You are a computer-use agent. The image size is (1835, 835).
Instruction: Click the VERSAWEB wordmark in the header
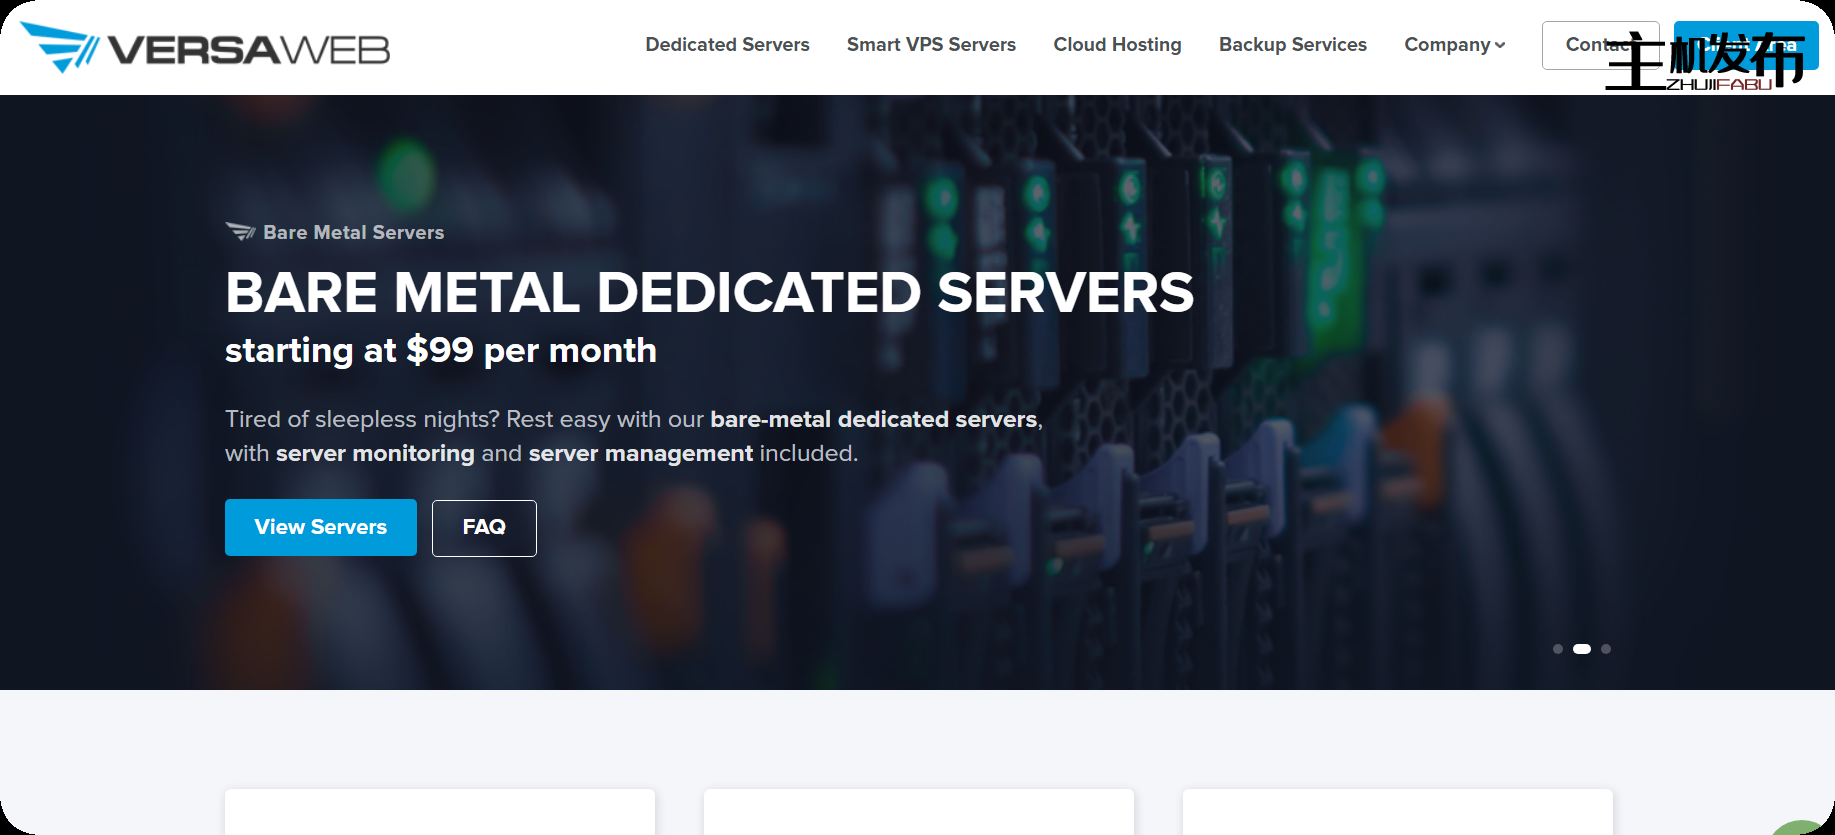[x=248, y=50]
